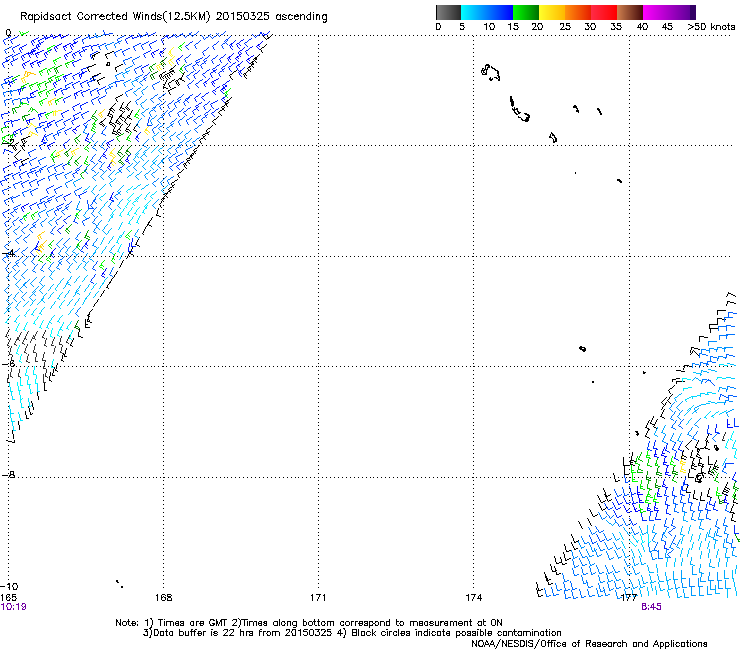Click the cyan-blue 5-15 knots color band
This screenshot has height=650, width=740.
coord(487,12)
